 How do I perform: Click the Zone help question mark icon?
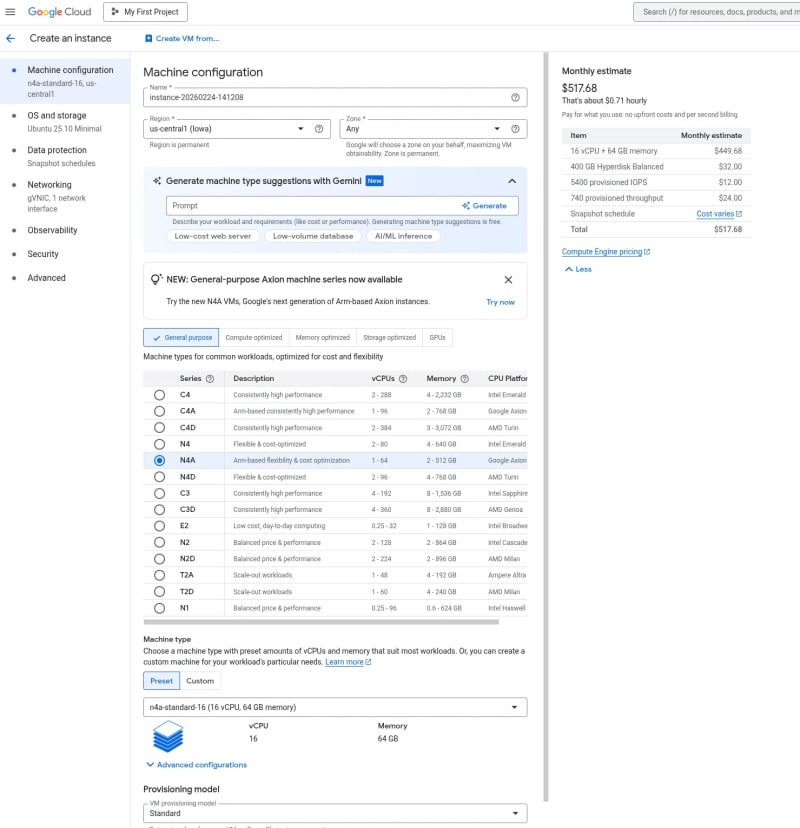pyautogui.click(x=515, y=129)
